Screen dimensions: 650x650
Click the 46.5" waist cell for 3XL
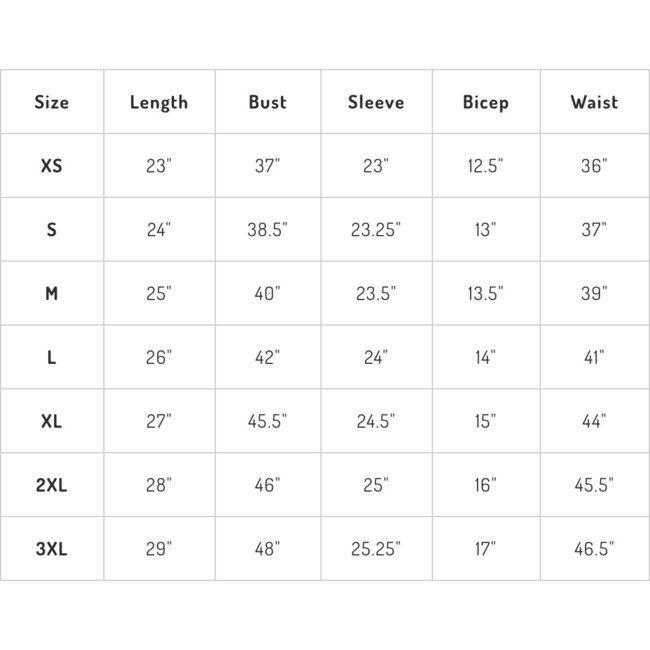[x=594, y=549]
